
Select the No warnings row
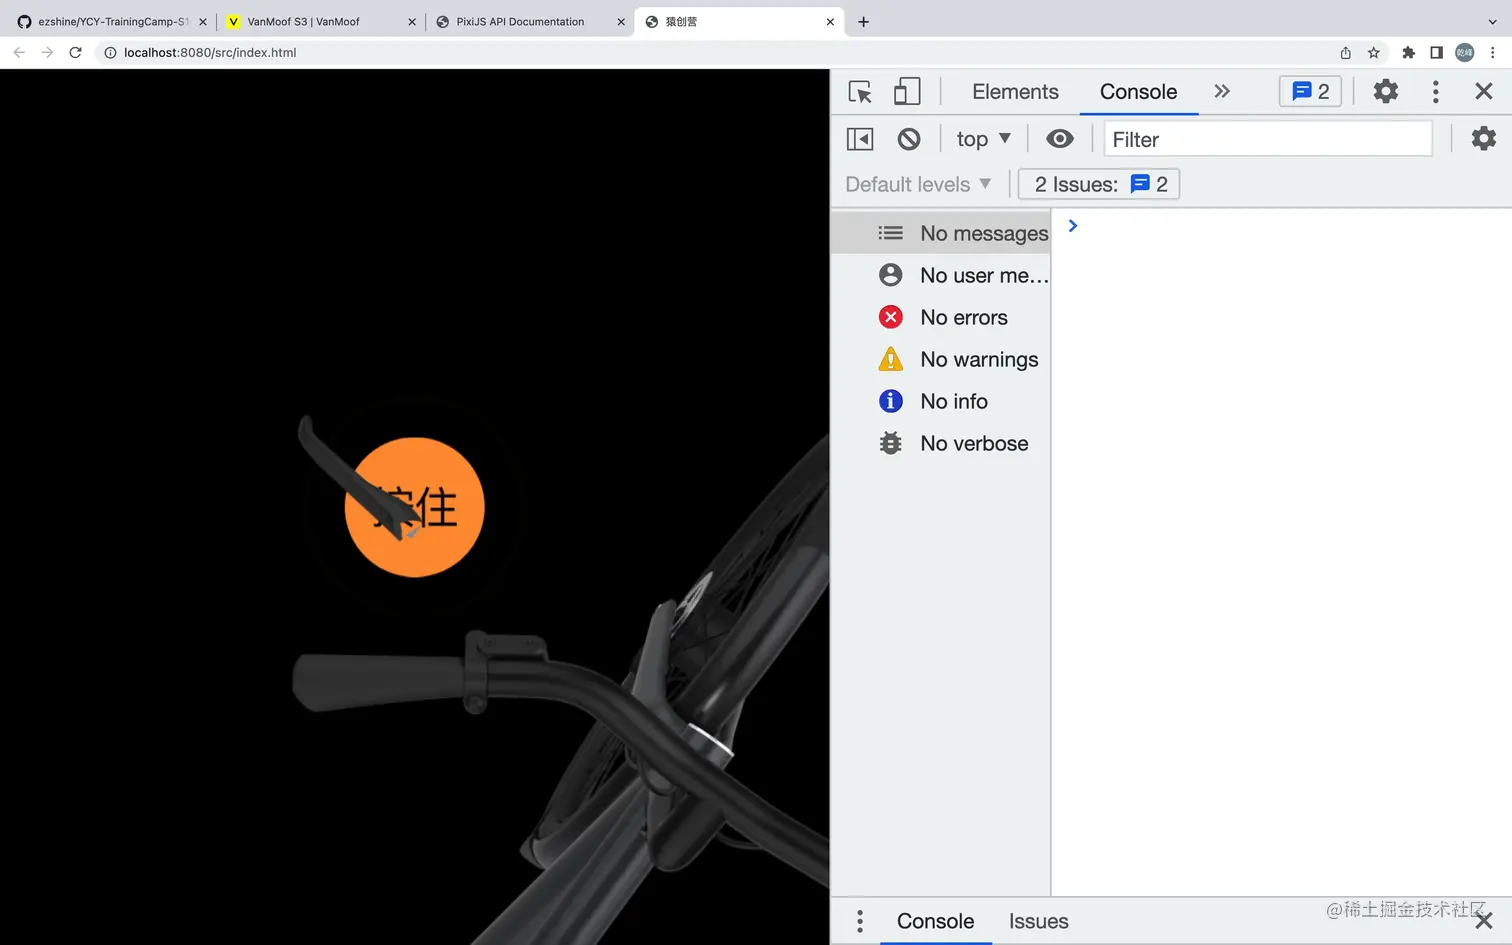940,359
